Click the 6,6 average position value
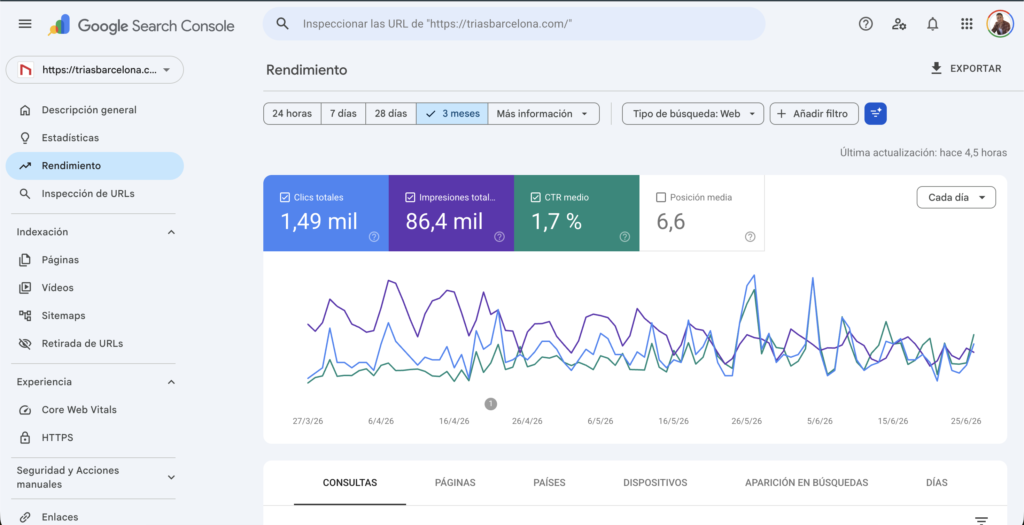The height and width of the screenshot is (525, 1024). pos(671,222)
